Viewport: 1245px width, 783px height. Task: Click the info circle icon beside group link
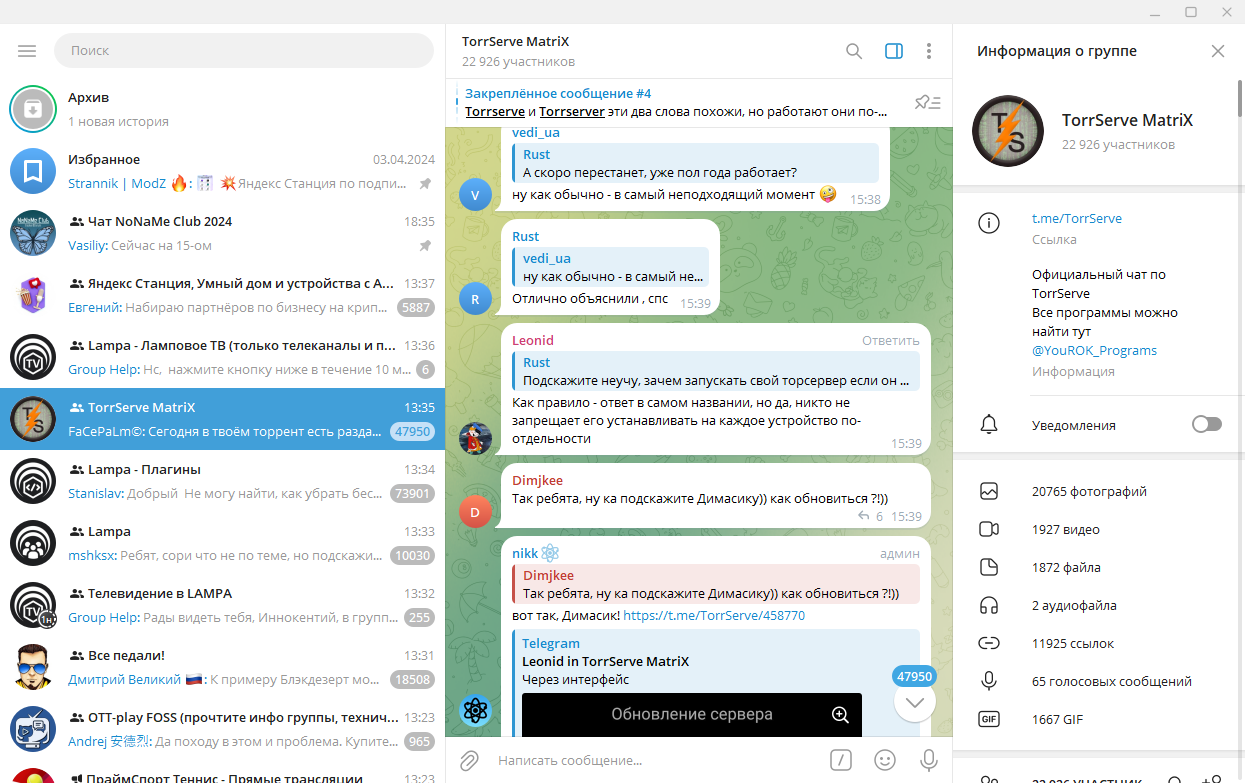pyautogui.click(x=989, y=224)
